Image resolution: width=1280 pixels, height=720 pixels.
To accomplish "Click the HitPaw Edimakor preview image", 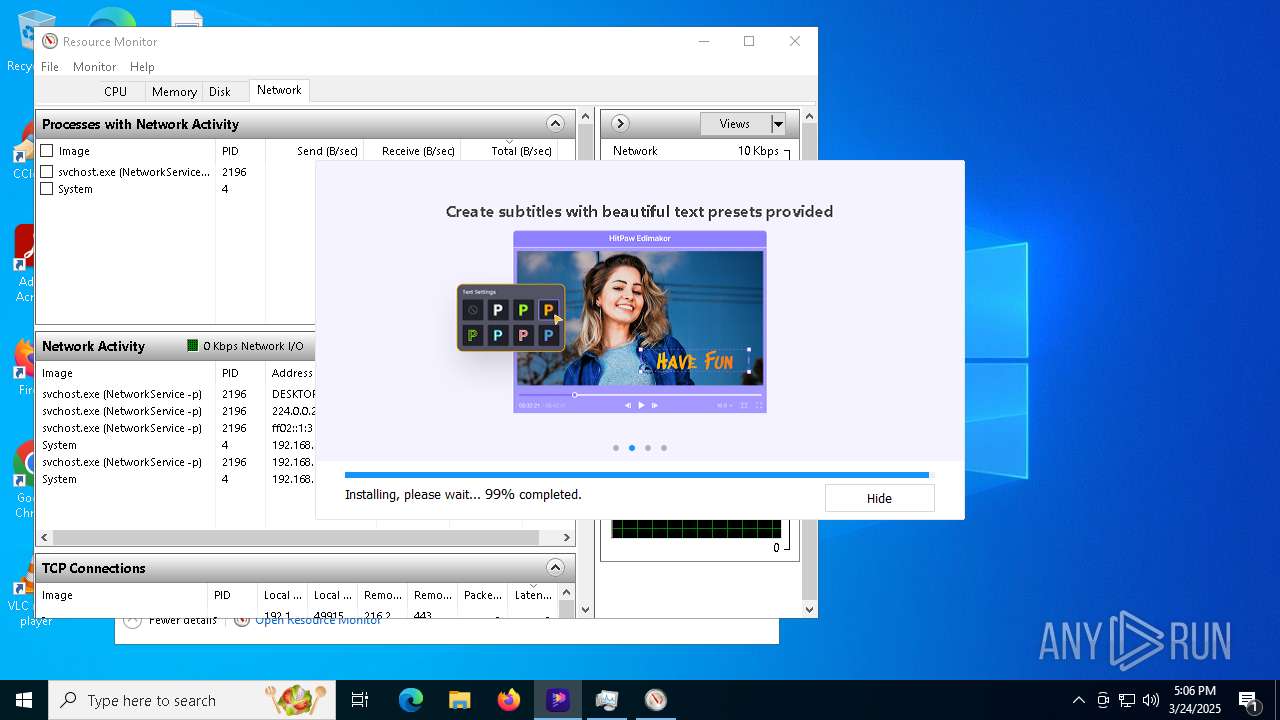I will point(640,322).
